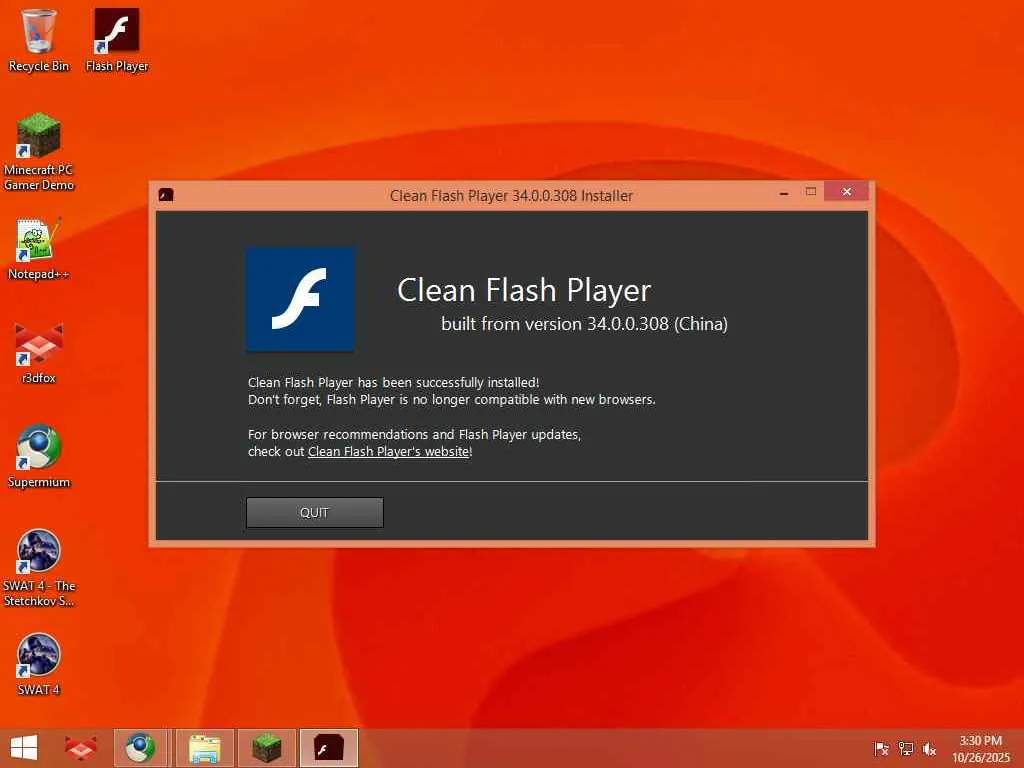The height and width of the screenshot is (768, 1024).
Task: Click the 'Clean Flash Player' heading text
Action: (x=524, y=291)
